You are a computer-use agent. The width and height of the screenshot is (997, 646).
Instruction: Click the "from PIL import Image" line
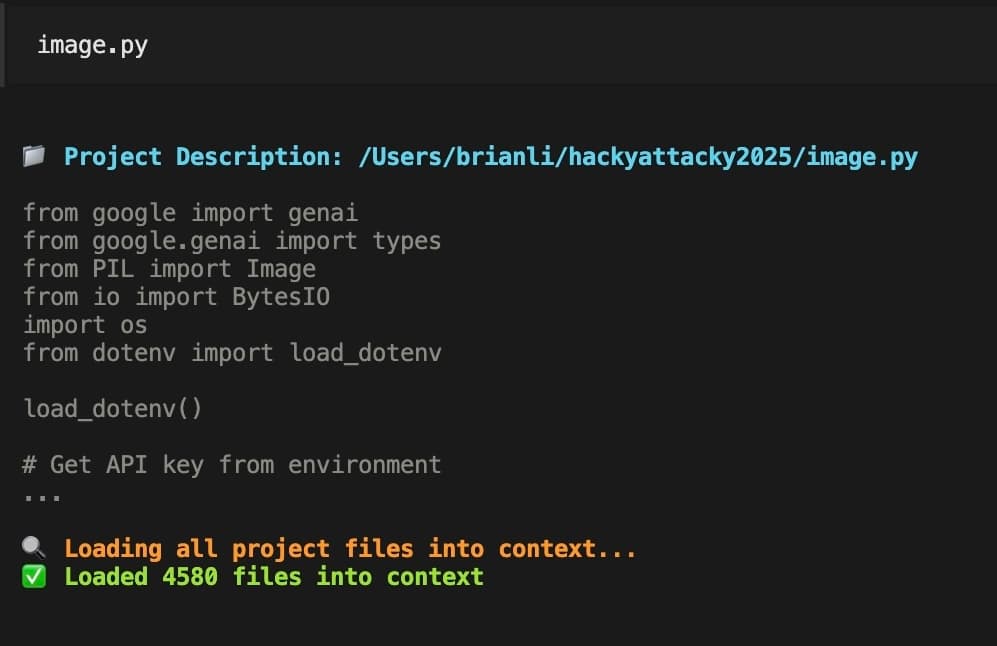click(169, 269)
